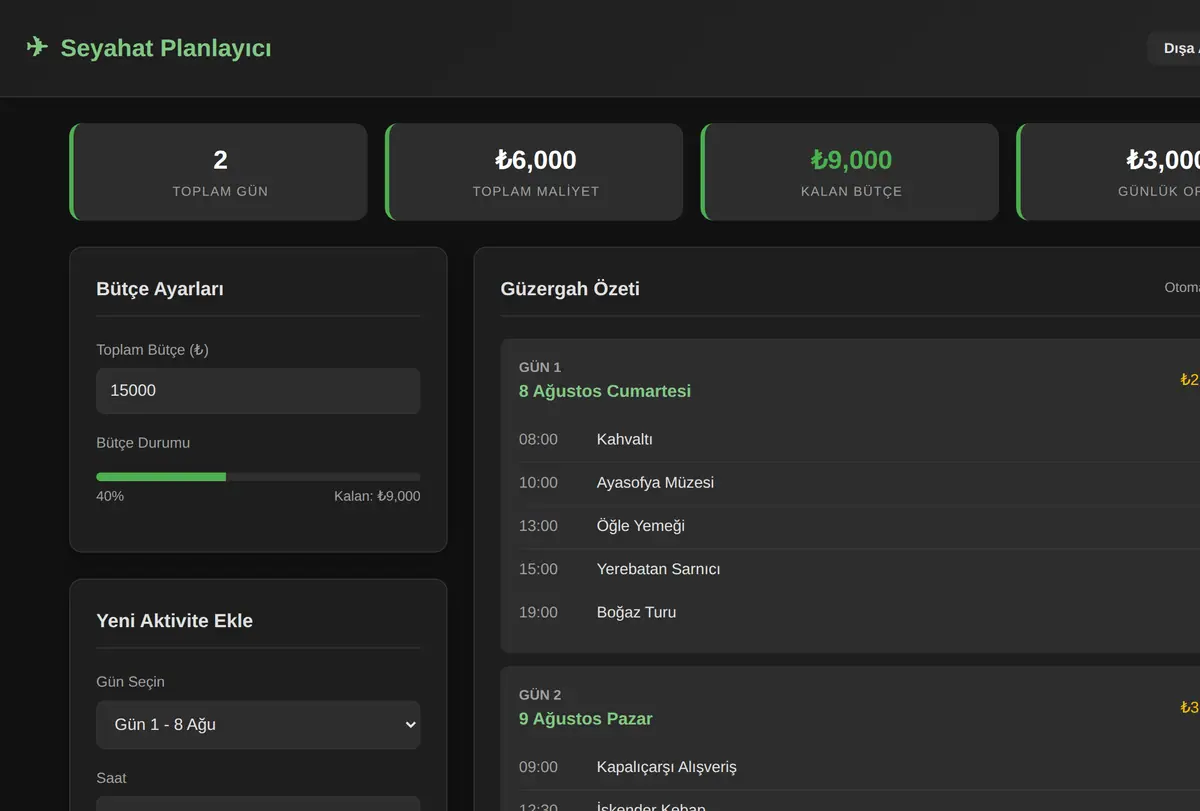
Task: Click the Seyahat Planlayıcı title
Action: (x=166, y=48)
